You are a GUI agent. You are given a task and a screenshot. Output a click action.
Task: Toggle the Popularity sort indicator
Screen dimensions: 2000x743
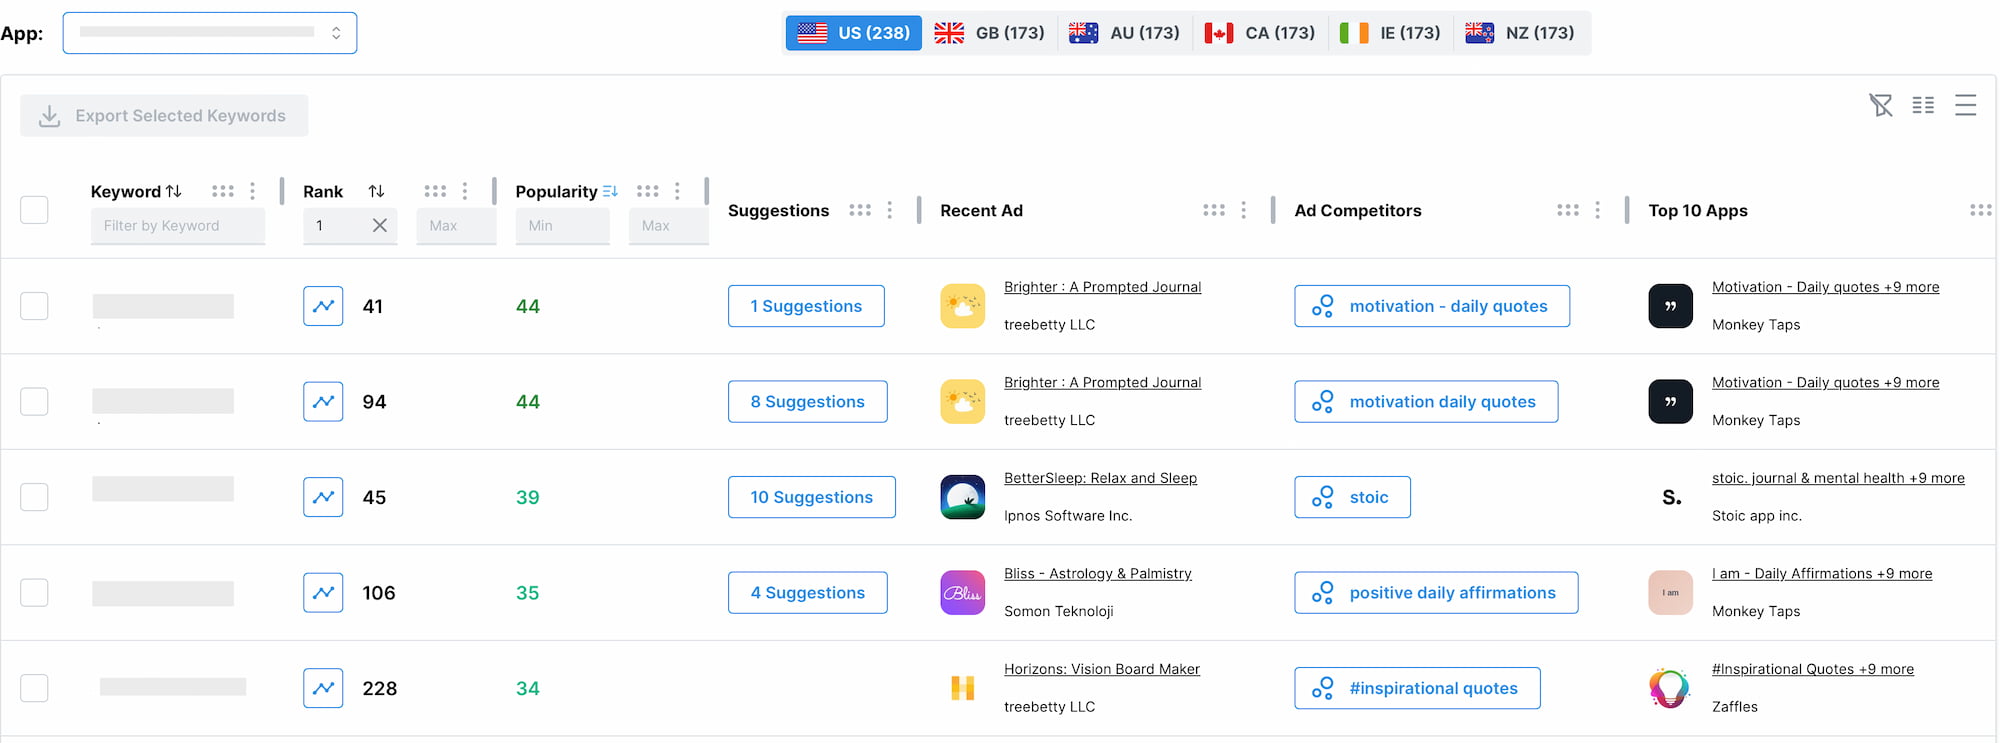point(610,191)
